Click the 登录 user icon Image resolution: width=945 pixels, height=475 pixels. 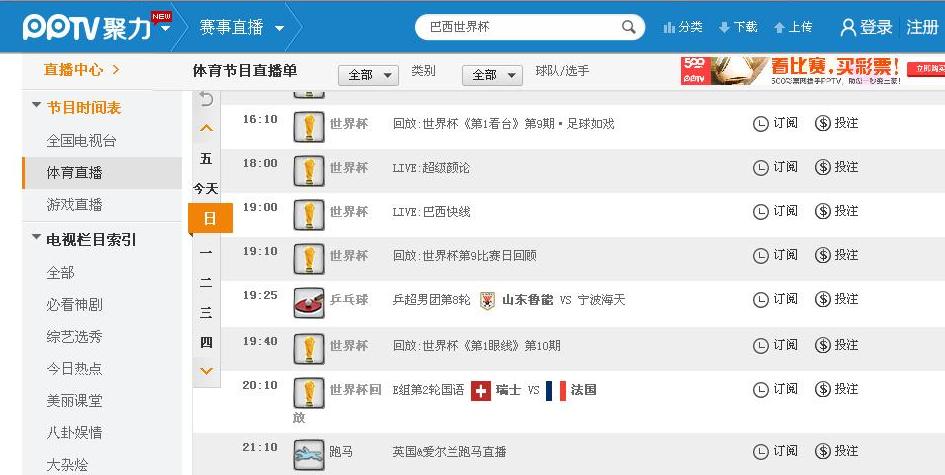tap(848, 27)
